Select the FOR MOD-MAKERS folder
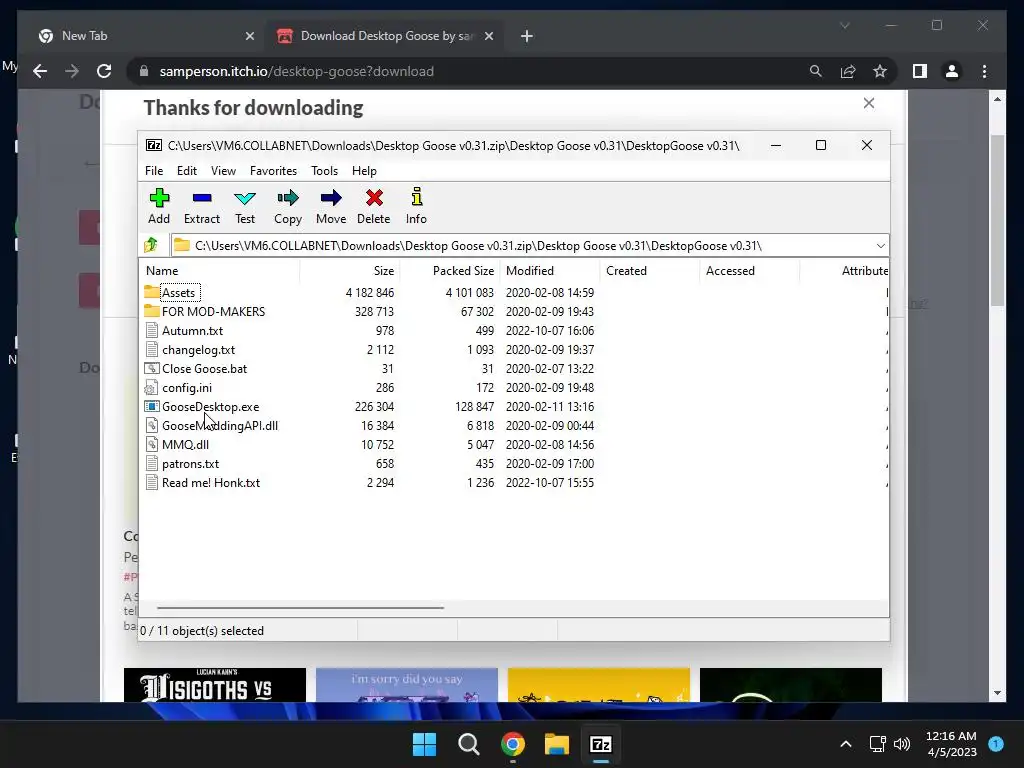This screenshot has height=768, width=1024. click(x=204, y=312)
